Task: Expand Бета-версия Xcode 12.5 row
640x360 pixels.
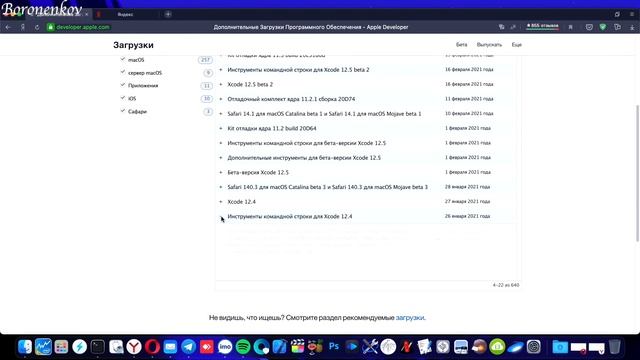Action: (x=221, y=172)
